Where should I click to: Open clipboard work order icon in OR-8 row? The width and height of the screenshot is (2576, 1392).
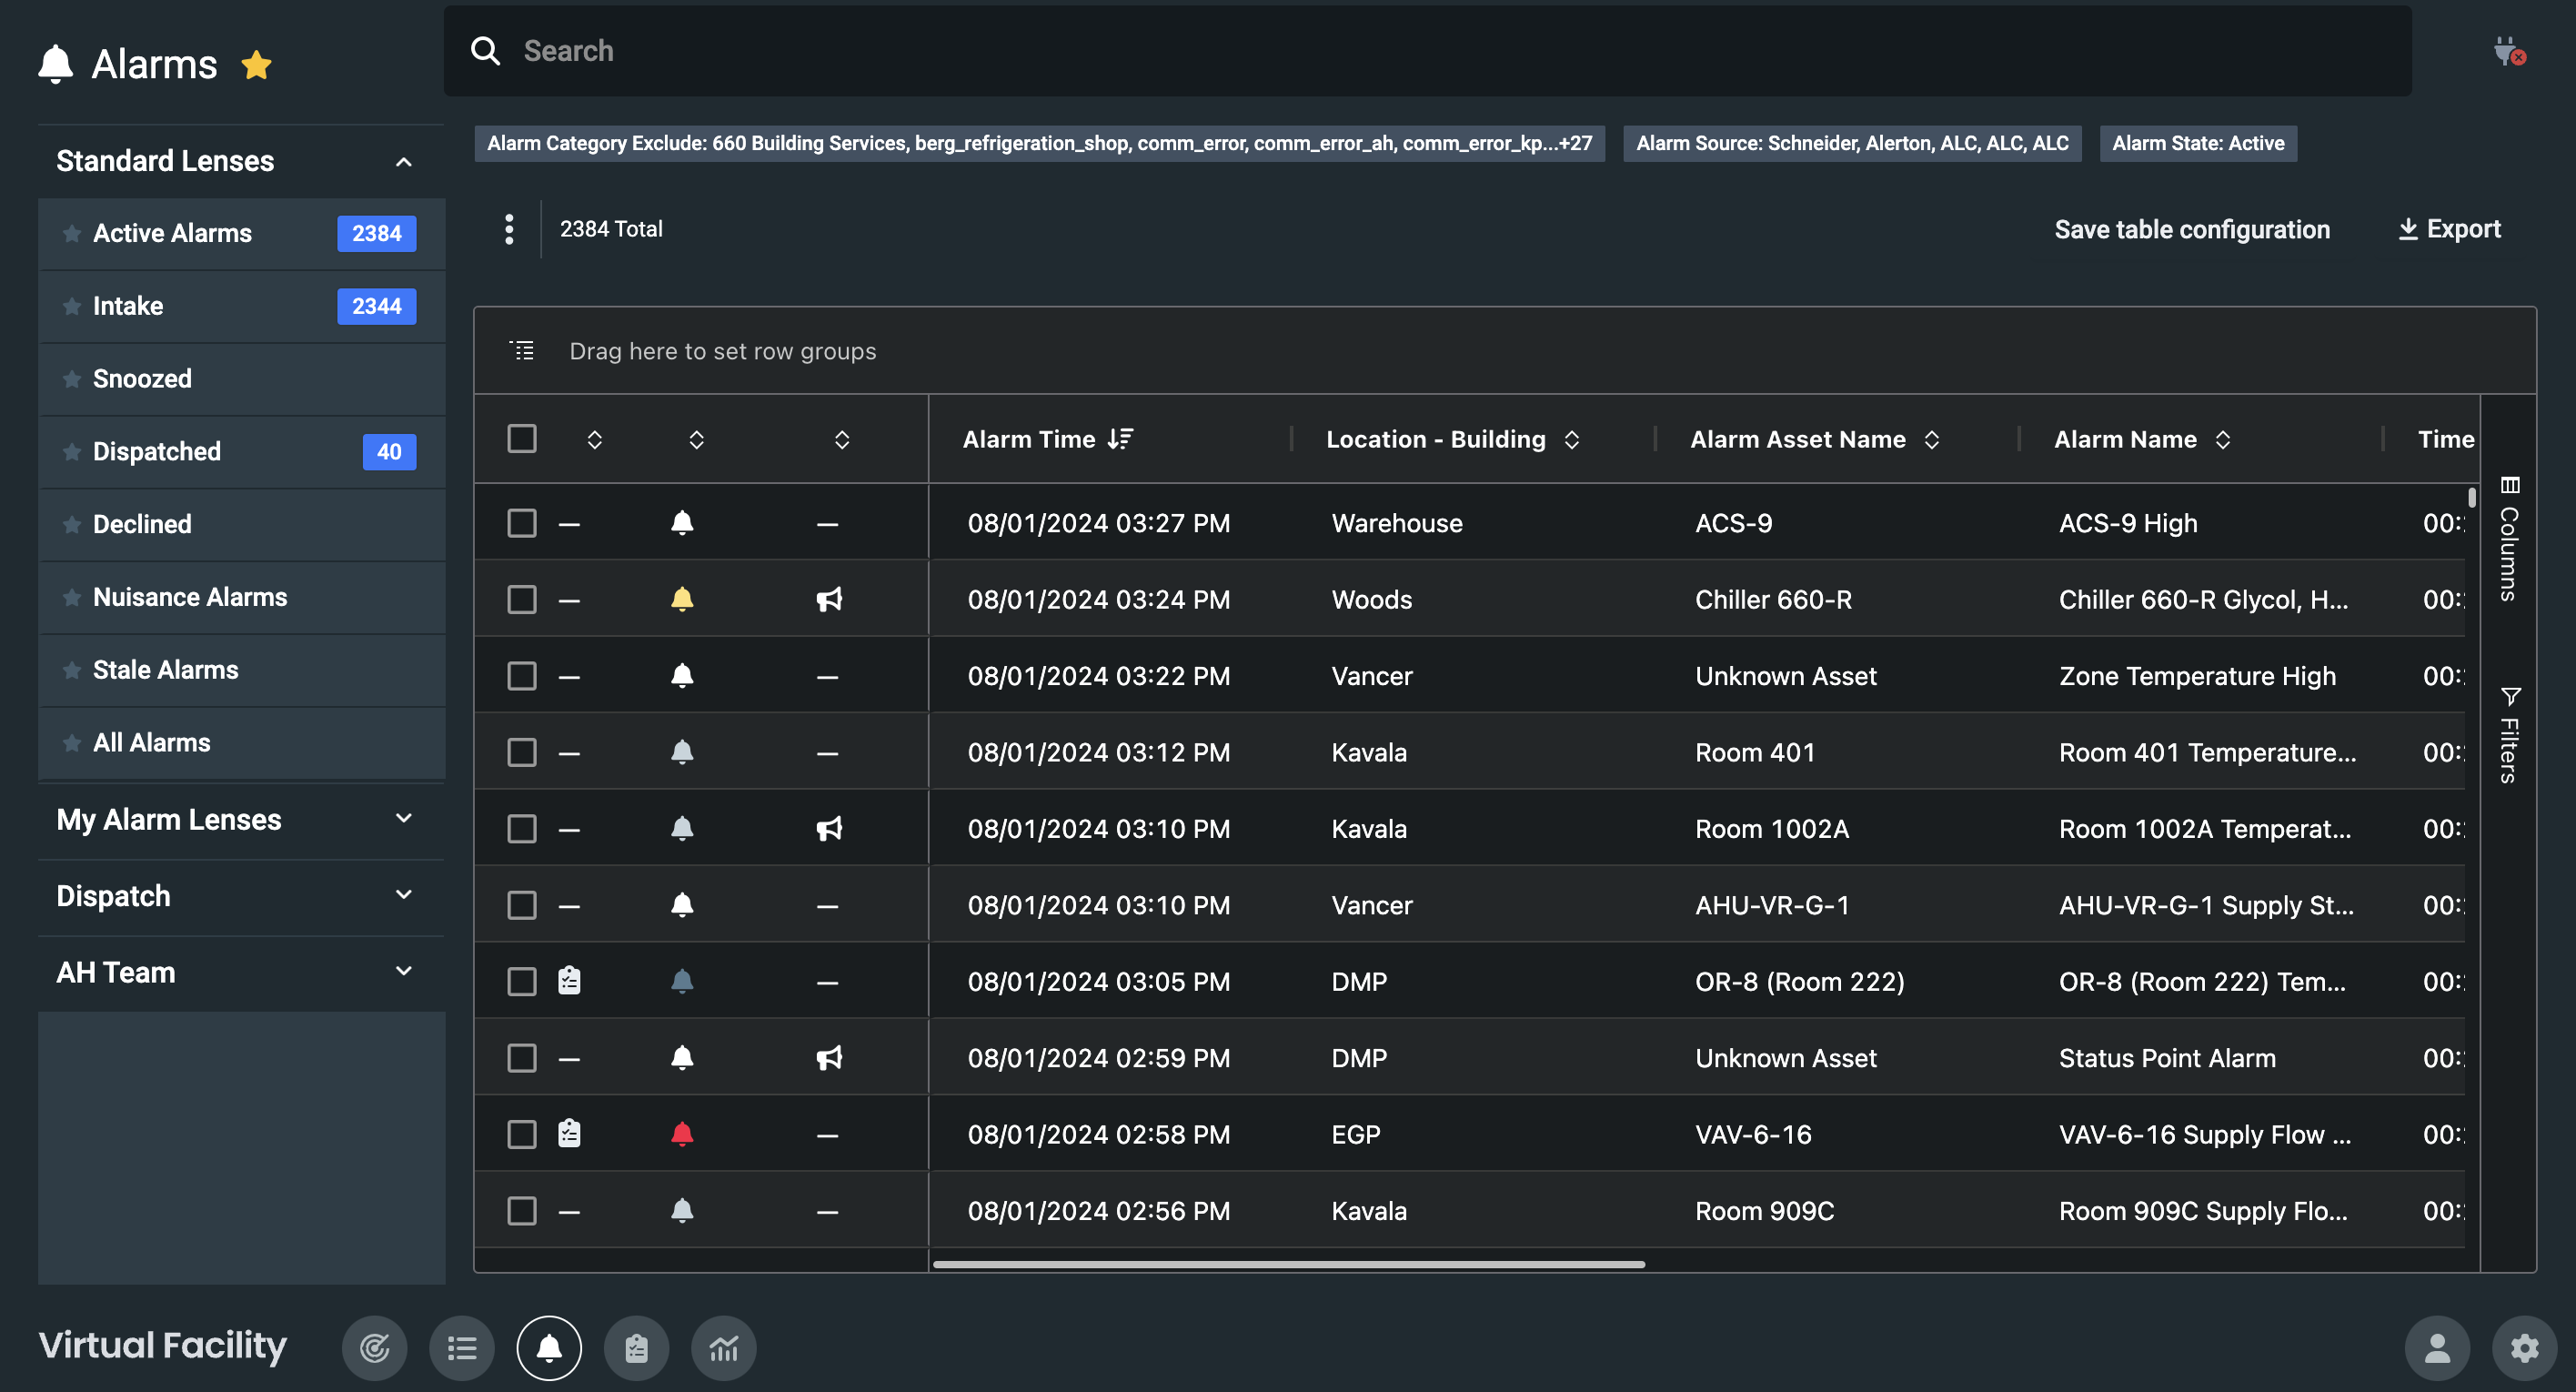[x=569, y=981]
